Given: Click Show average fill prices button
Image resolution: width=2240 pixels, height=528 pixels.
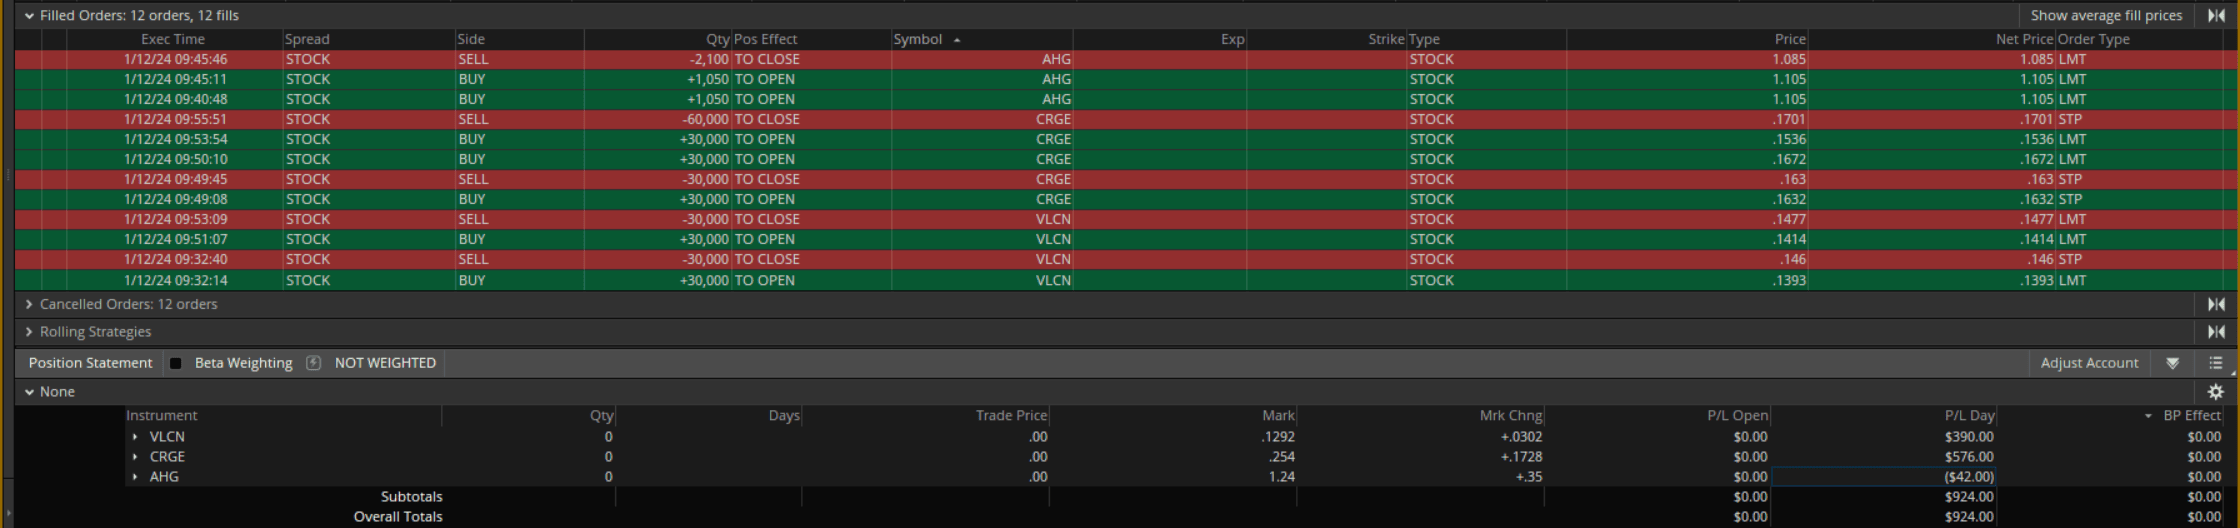Looking at the screenshot, I should (2106, 15).
